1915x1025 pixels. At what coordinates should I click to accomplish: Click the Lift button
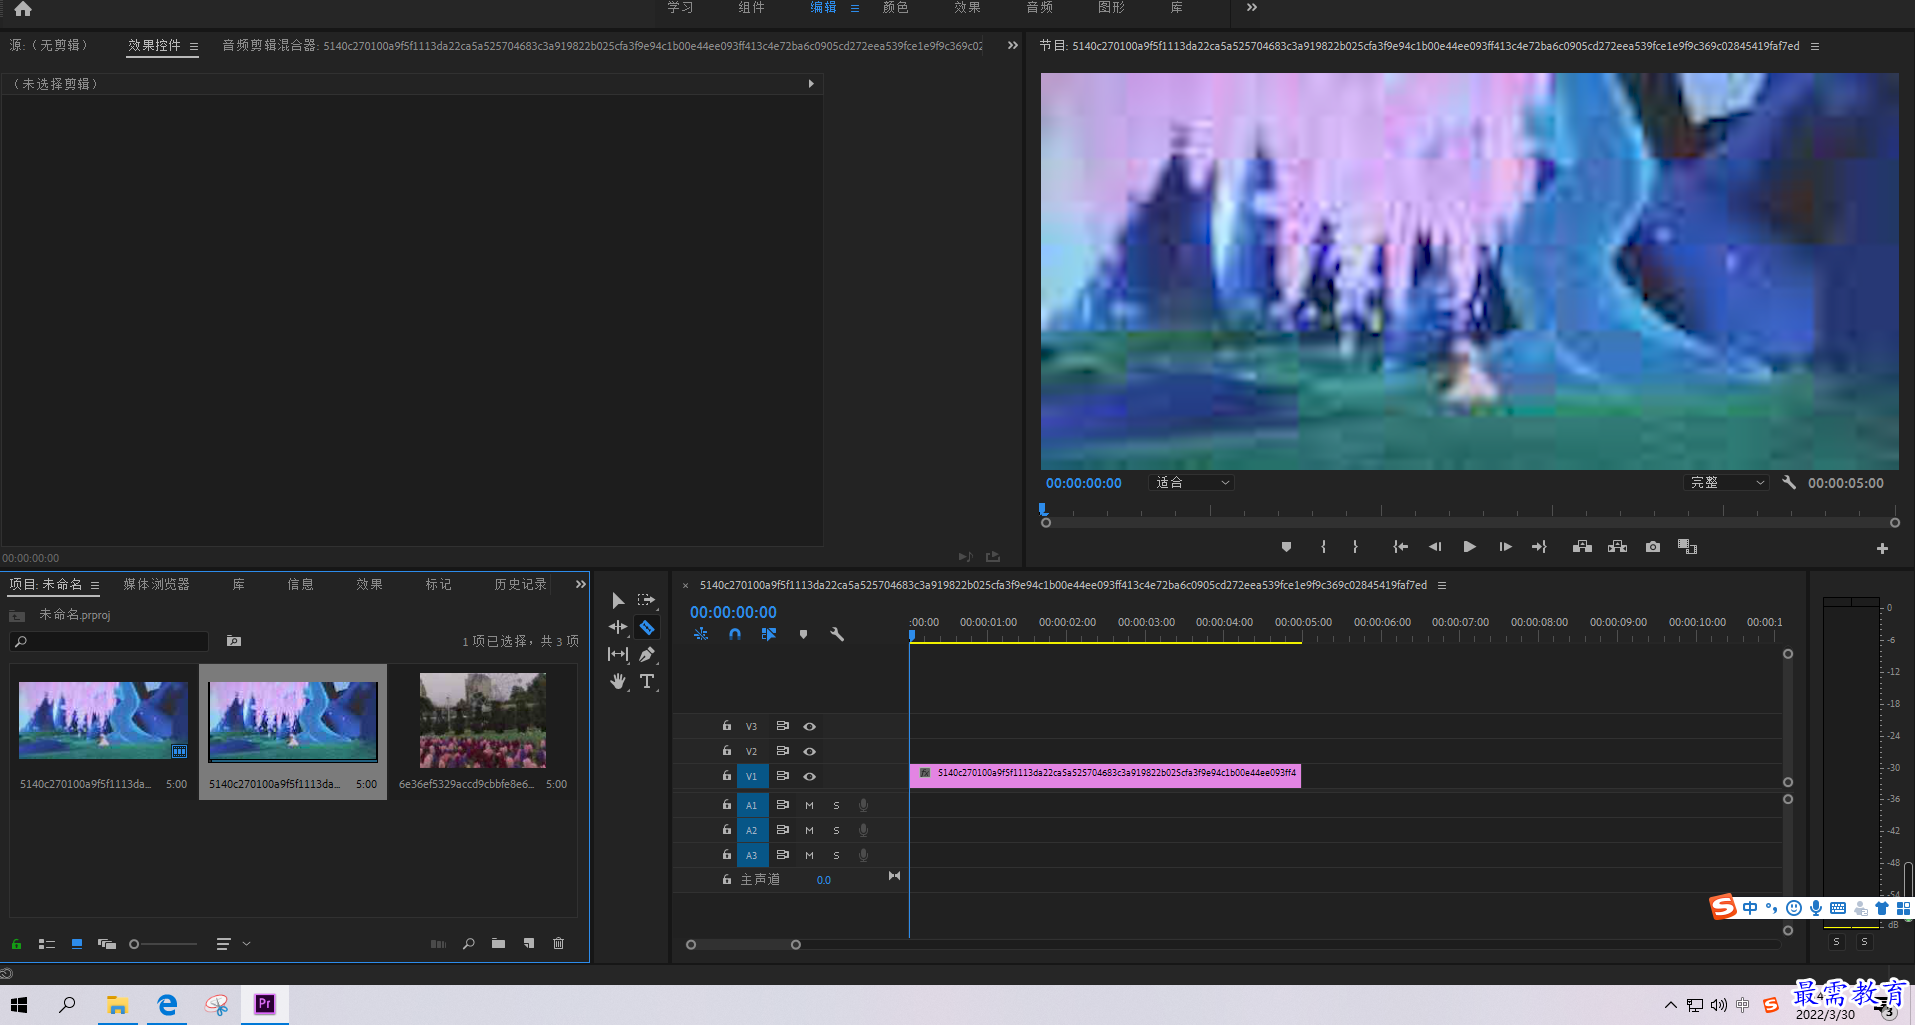1582,547
